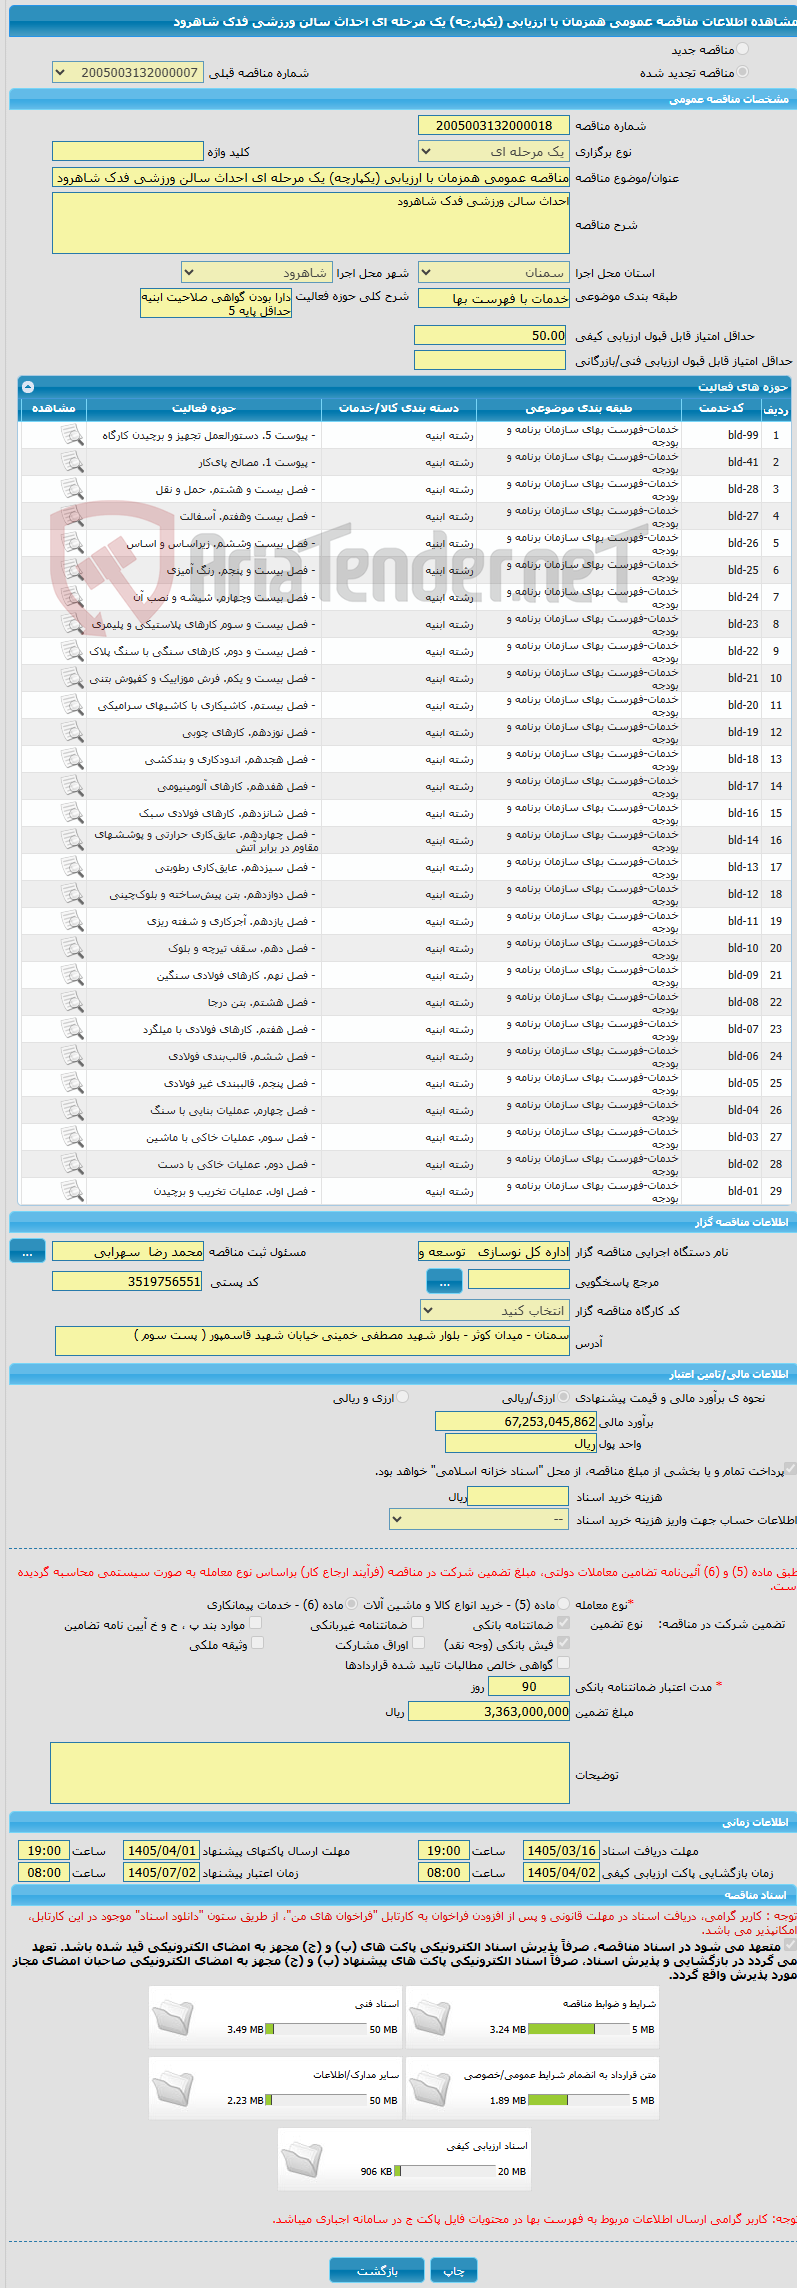Image resolution: width=797 pixels, height=2288 pixels.
Task: Open view icon for row bld-25
Action: [x=72, y=570]
